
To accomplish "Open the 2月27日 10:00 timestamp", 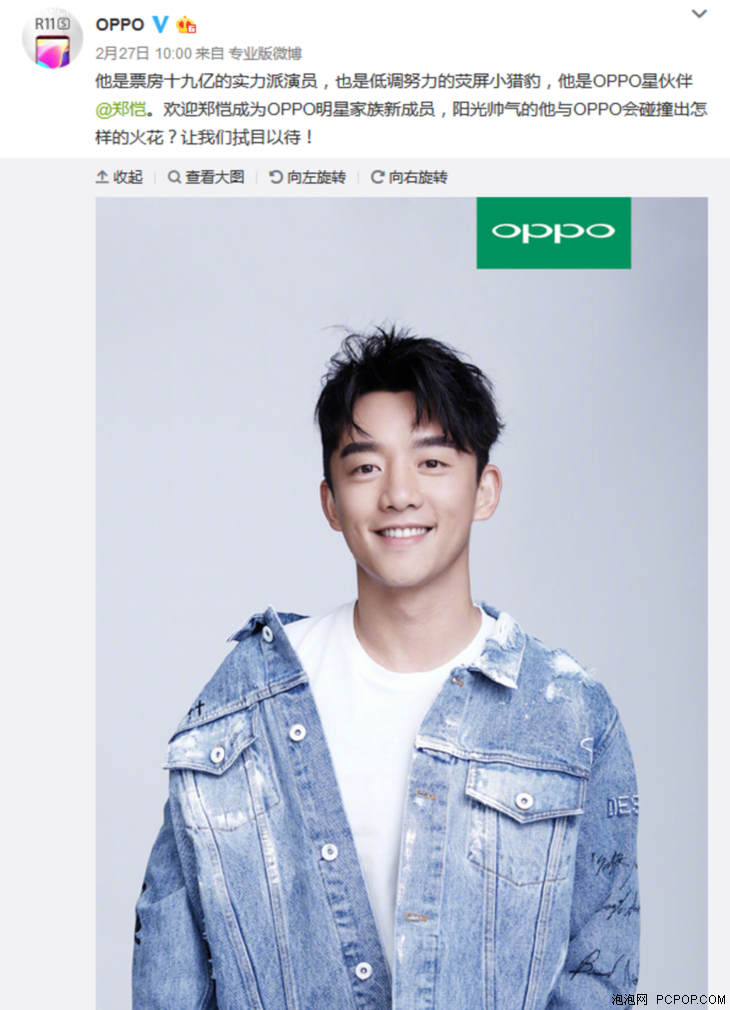I will click(144, 53).
